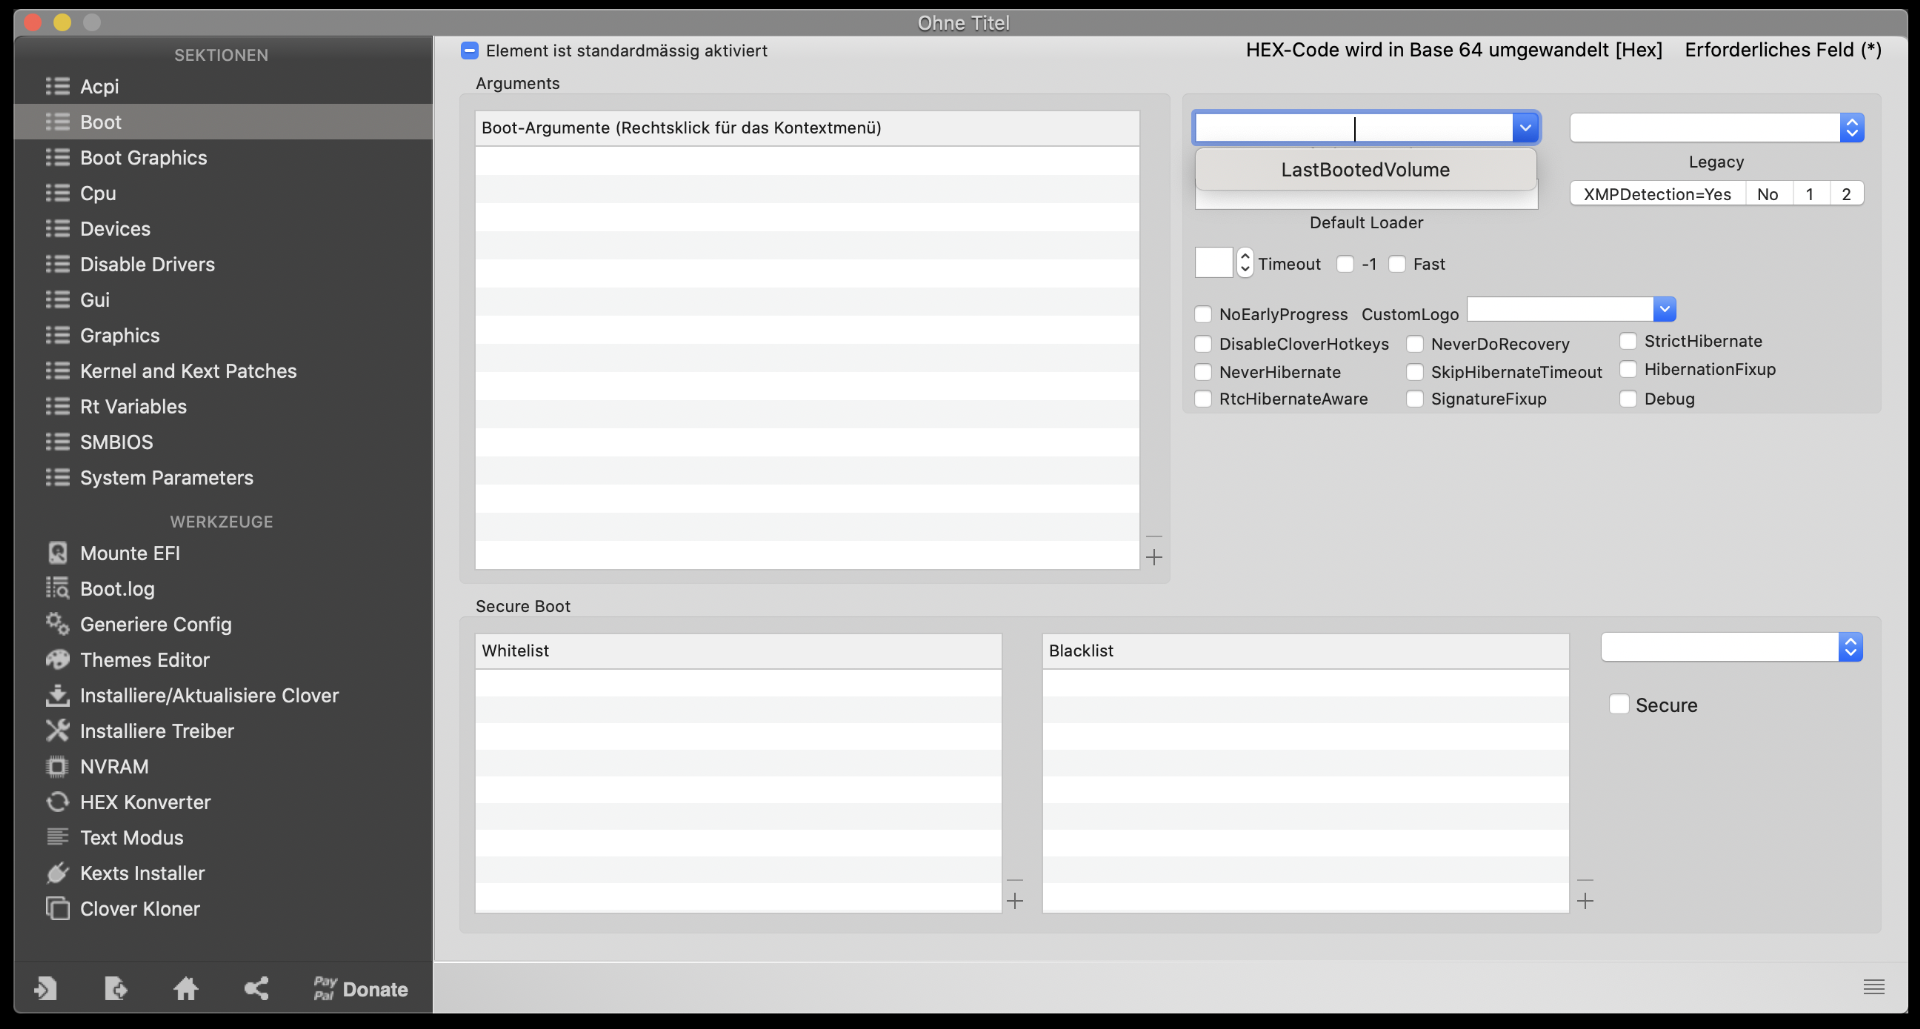Check the NoEarlyProgress option
Image resolution: width=1920 pixels, height=1029 pixels.
coord(1204,314)
